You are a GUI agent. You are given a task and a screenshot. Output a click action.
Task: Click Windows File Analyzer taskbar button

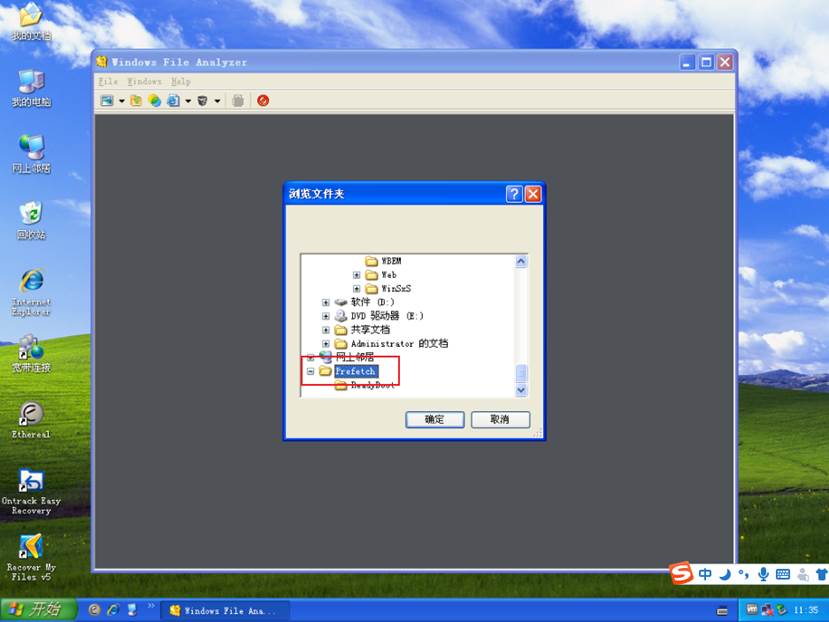(224, 611)
